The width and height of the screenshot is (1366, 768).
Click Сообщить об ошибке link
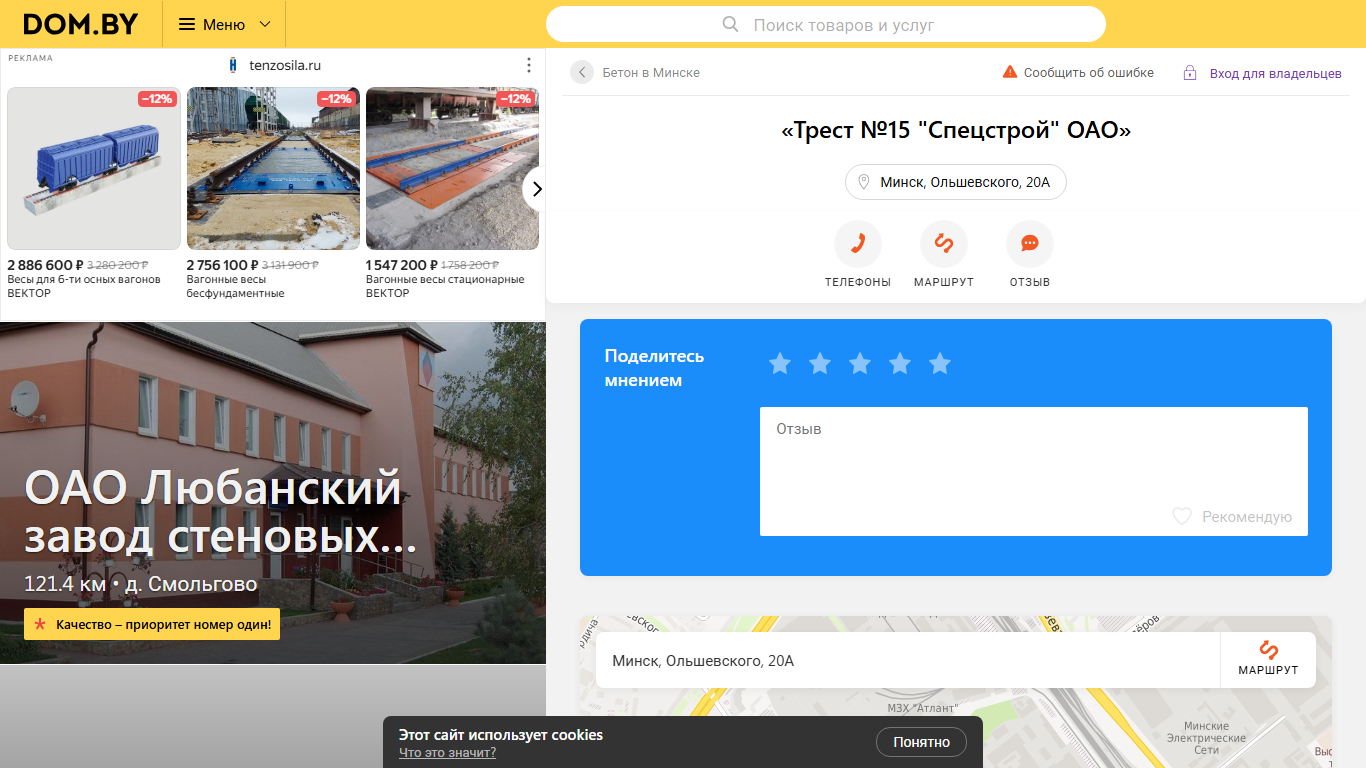pos(1088,73)
